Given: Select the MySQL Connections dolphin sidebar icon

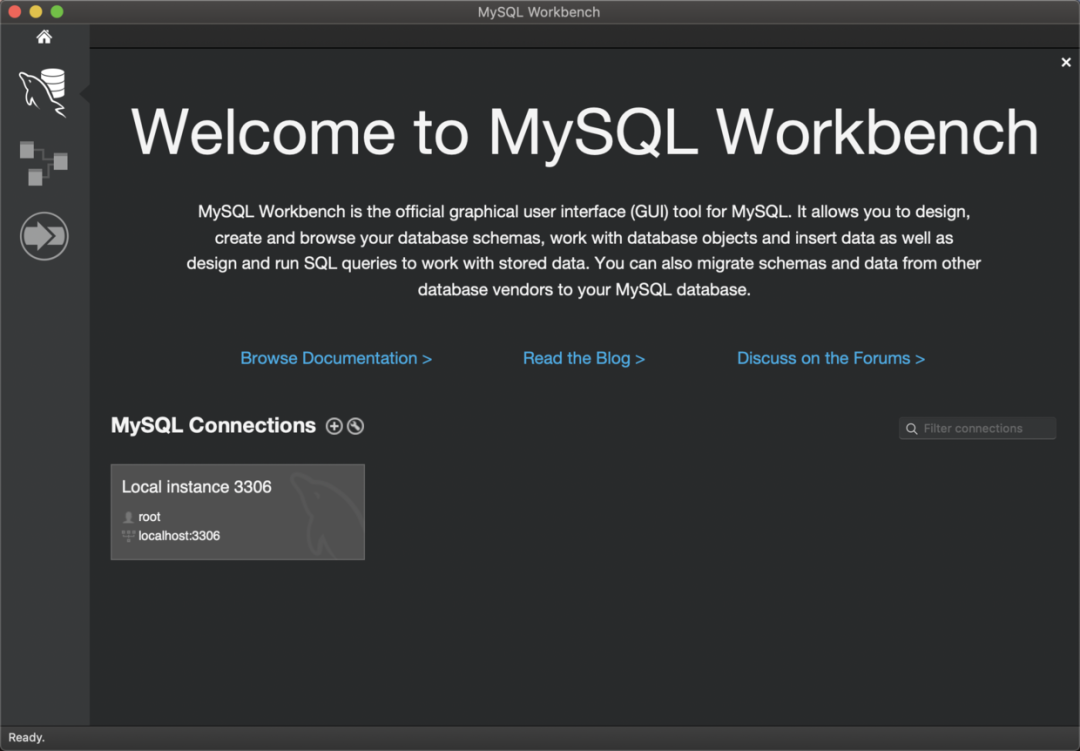Looking at the screenshot, I should 43,92.
